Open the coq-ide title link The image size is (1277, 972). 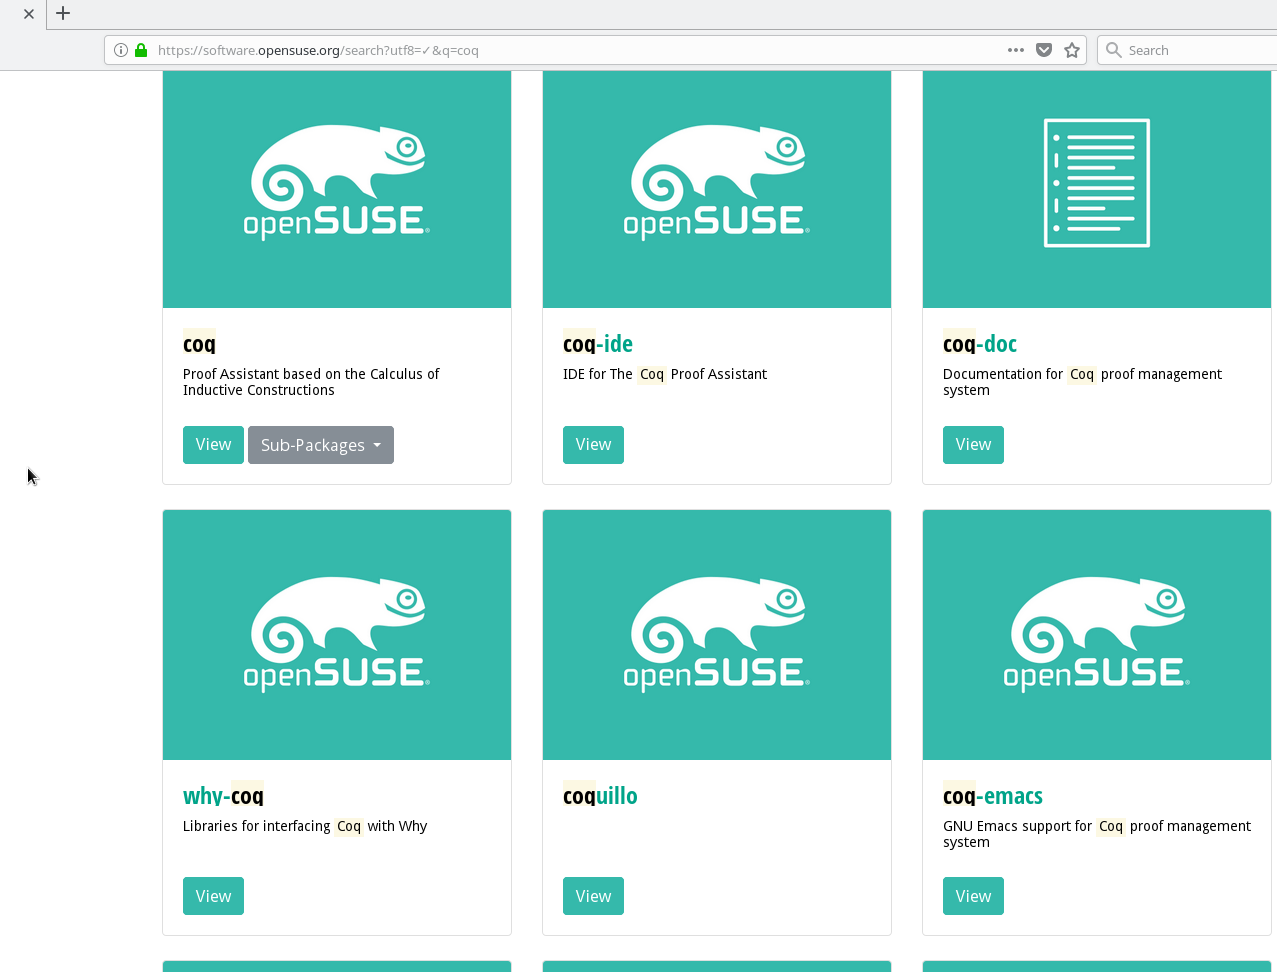point(598,344)
